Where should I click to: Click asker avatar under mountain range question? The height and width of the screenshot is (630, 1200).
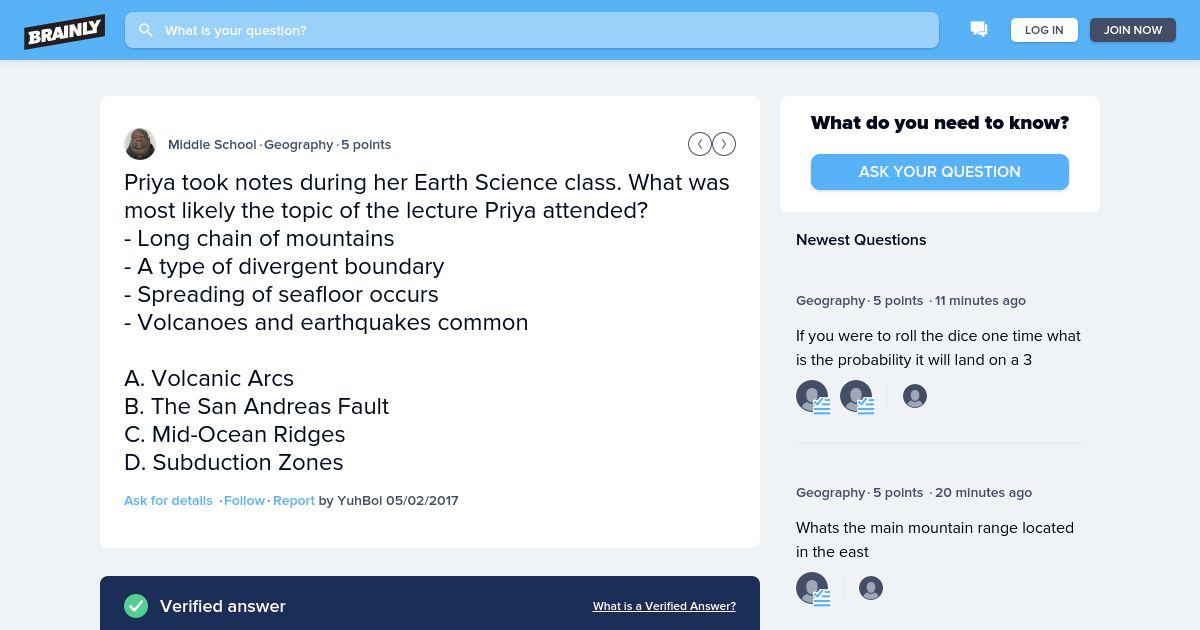click(x=871, y=588)
